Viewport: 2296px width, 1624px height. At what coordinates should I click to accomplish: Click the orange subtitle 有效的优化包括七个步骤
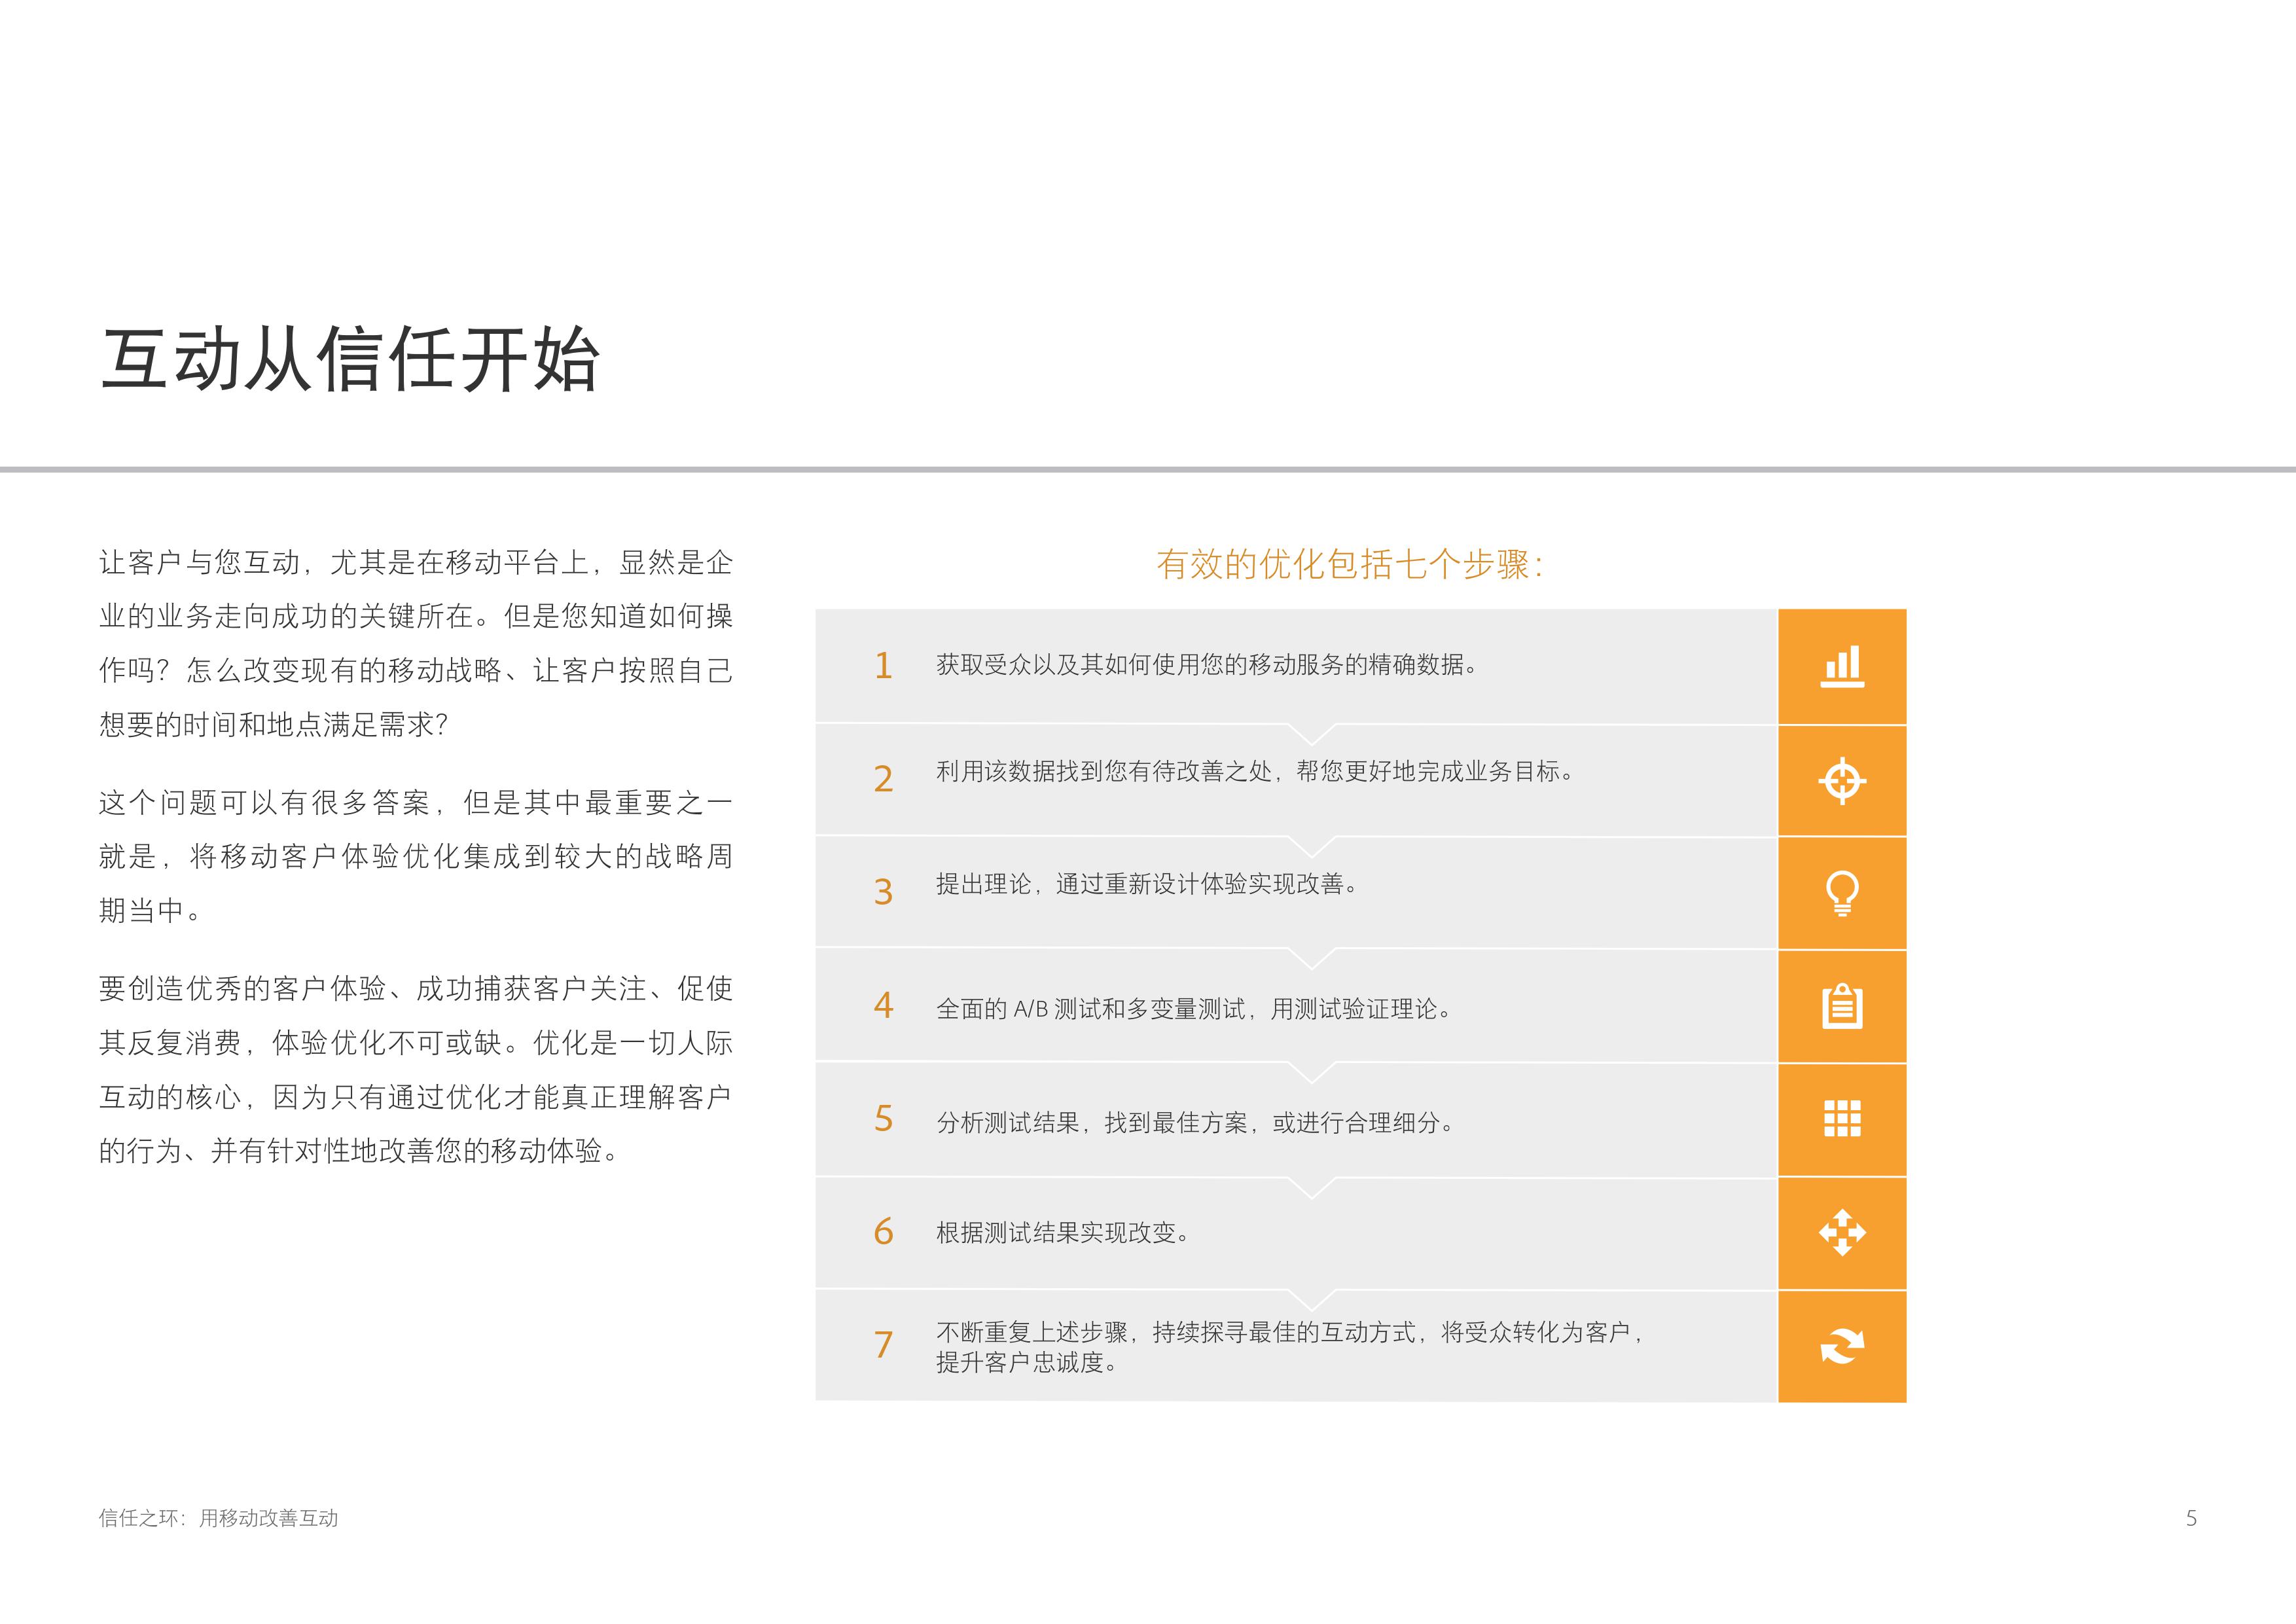click(x=1349, y=565)
